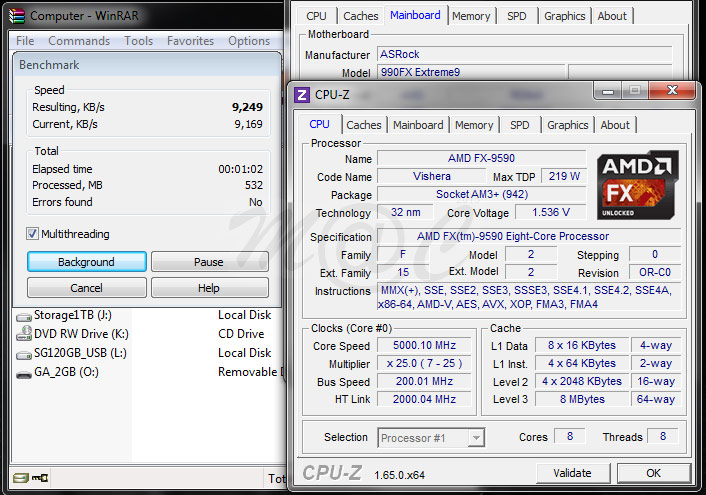706x495 pixels.
Task: Click the HT Link 2000.04 MHz value
Action: tap(424, 399)
